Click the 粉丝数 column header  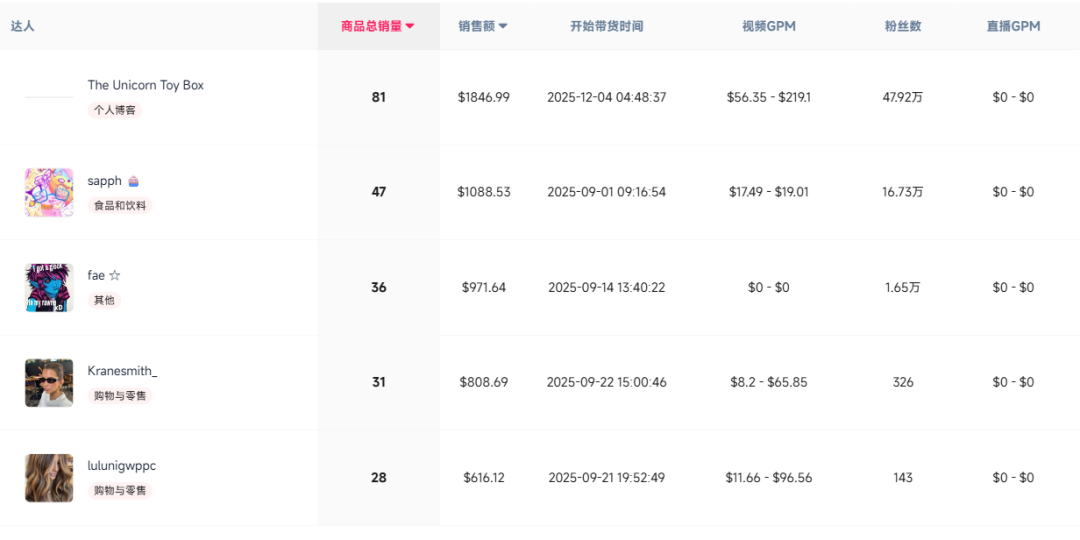click(x=903, y=26)
